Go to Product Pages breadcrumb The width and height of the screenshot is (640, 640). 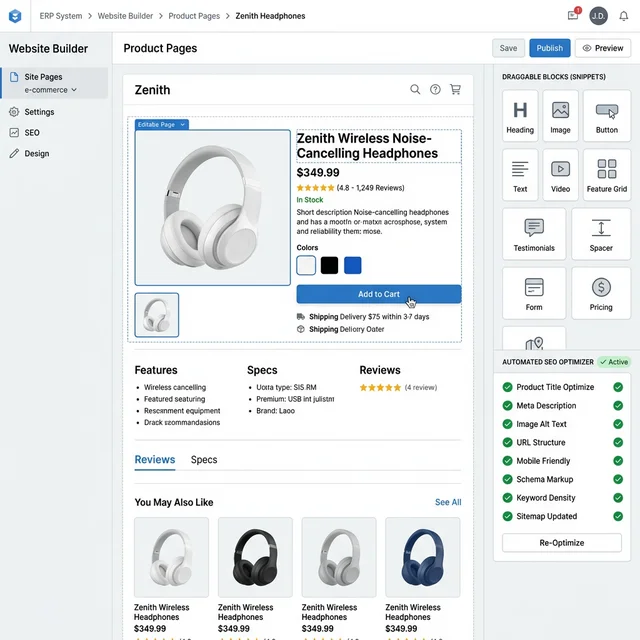[x=194, y=16]
